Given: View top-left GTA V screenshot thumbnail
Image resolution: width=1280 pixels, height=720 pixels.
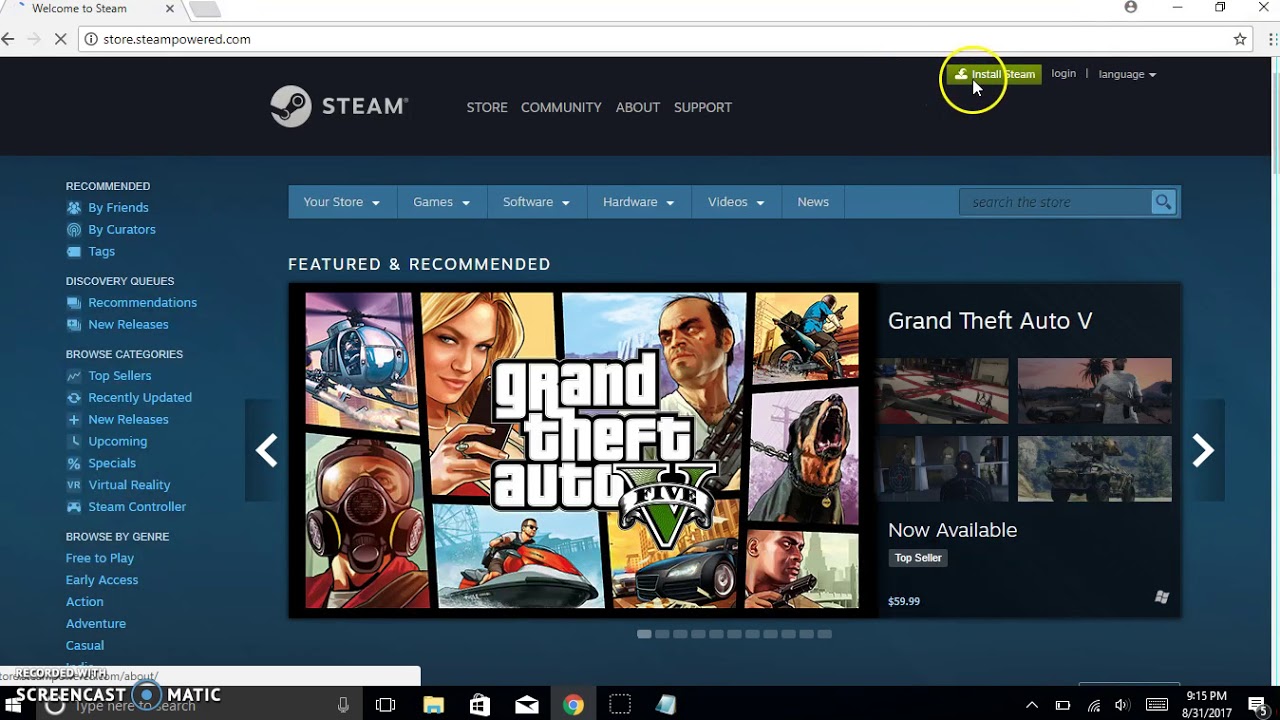Looking at the screenshot, I should [945, 391].
